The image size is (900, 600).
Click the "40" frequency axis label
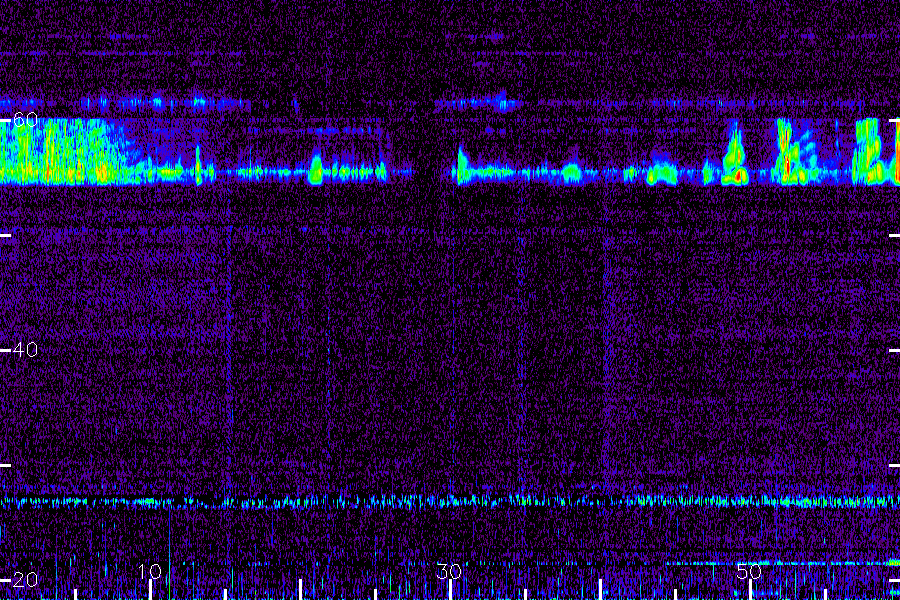tap(25, 349)
